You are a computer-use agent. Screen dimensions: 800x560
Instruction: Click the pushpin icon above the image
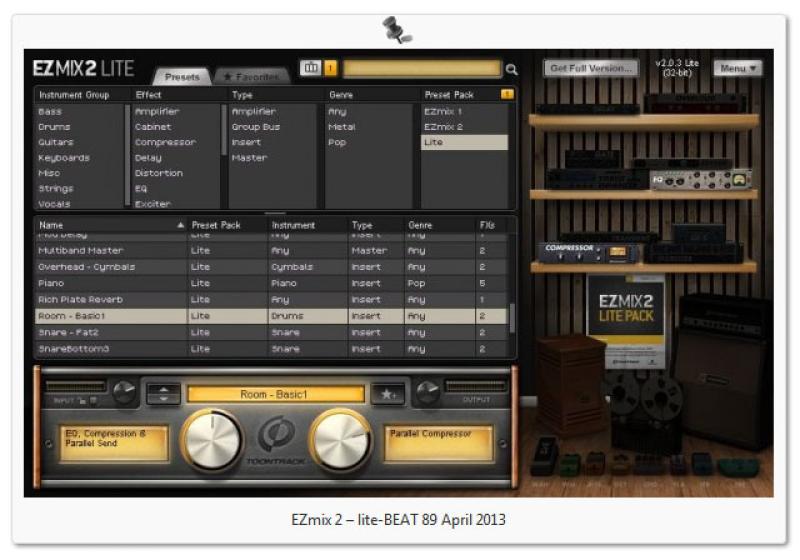[397, 30]
